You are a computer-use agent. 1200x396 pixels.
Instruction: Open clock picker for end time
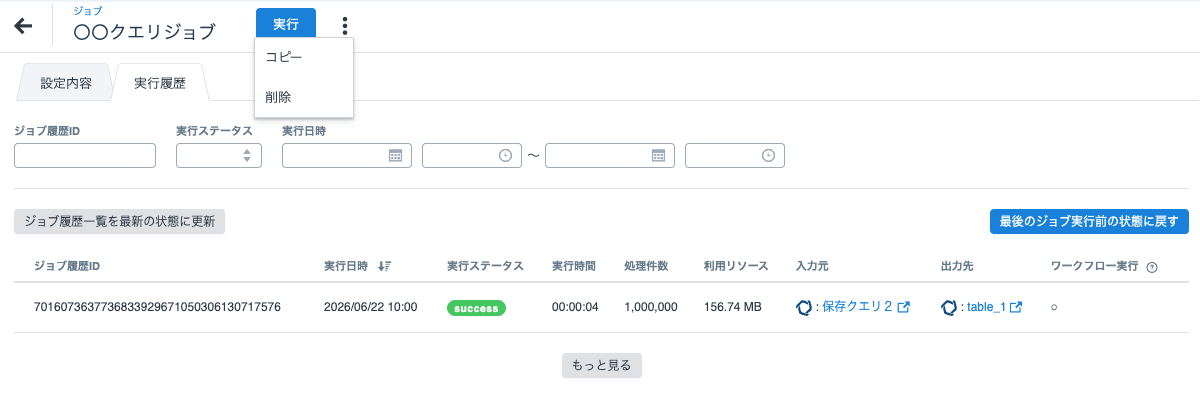(768, 155)
